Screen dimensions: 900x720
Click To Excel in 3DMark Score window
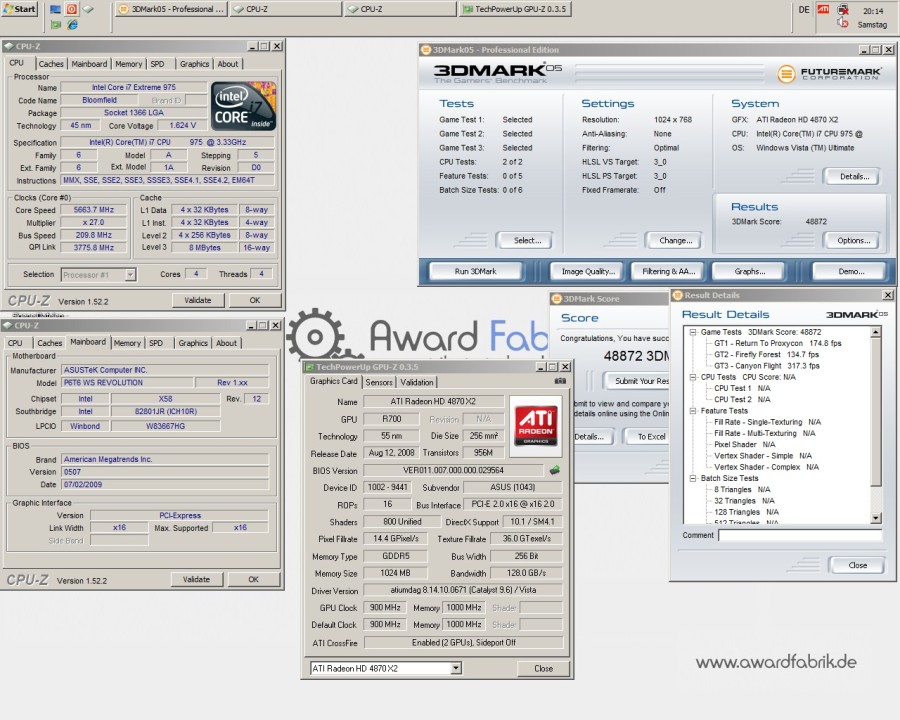pos(646,436)
